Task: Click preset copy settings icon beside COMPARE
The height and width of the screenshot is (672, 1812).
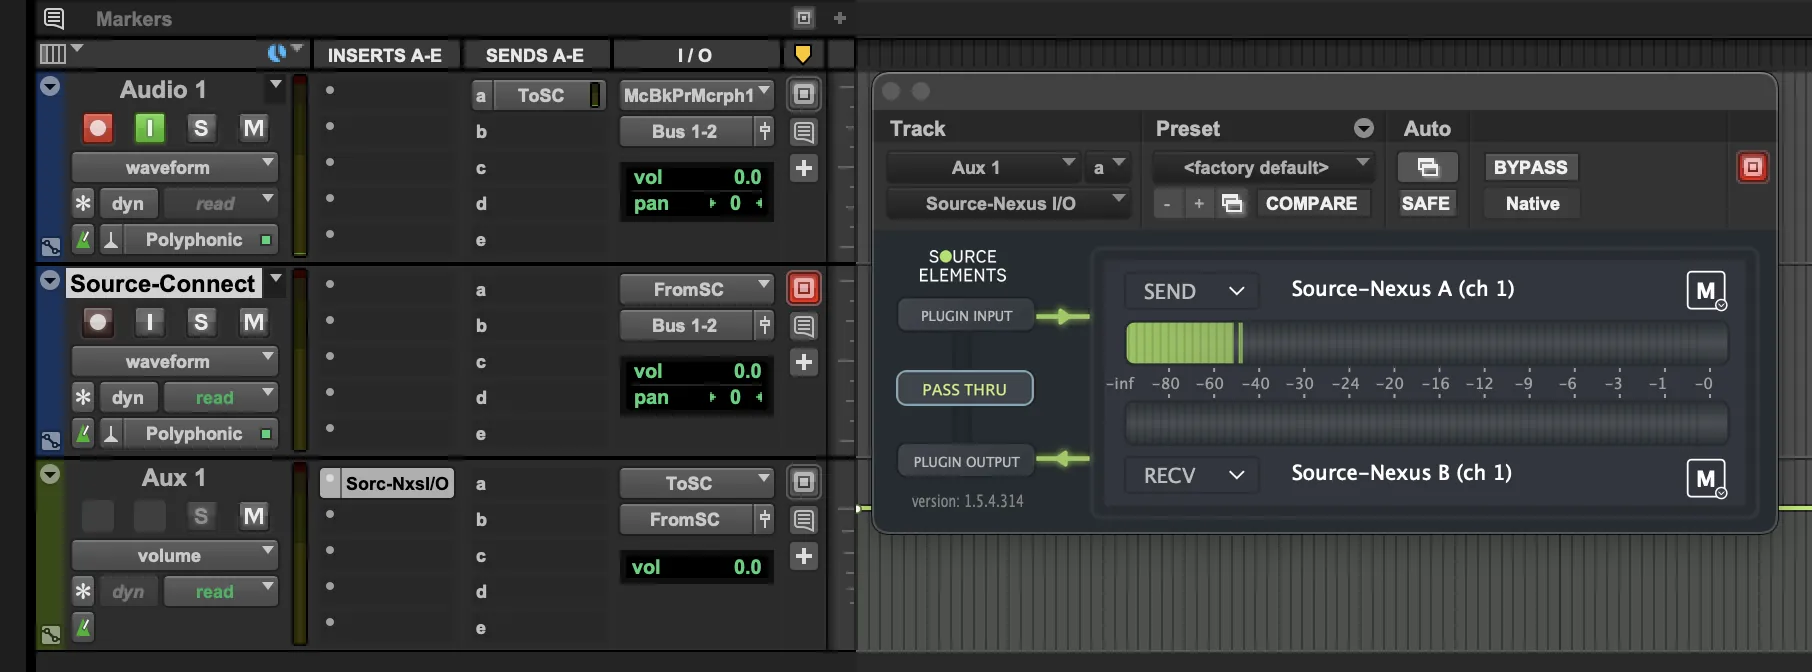Action: click(1232, 203)
